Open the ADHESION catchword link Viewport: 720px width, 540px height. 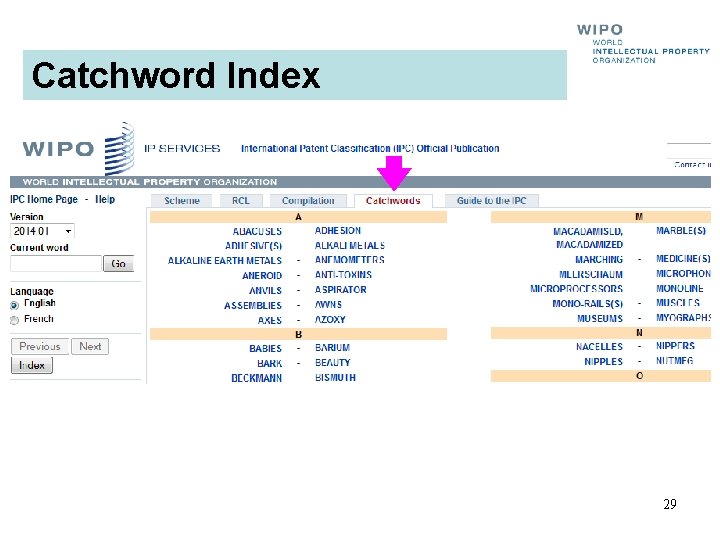(x=338, y=231)
